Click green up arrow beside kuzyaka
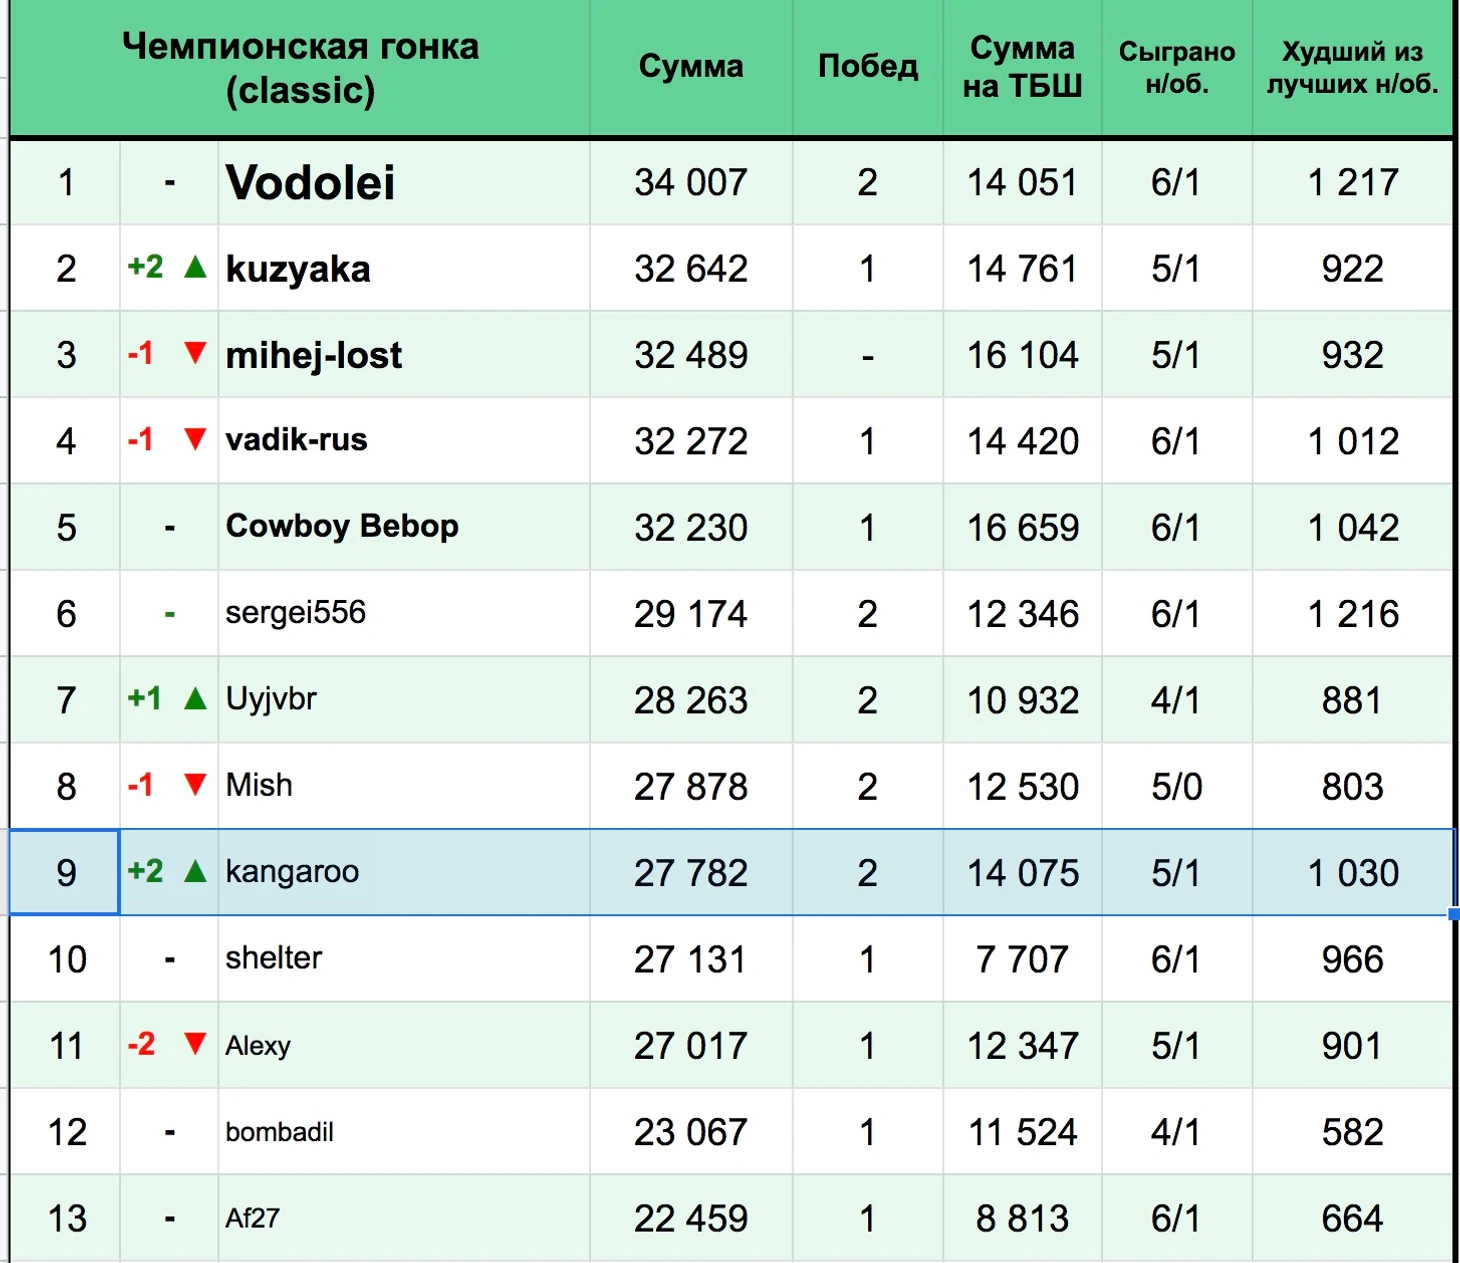Viewport: 1460px width, 1263px height. [196, 267]
